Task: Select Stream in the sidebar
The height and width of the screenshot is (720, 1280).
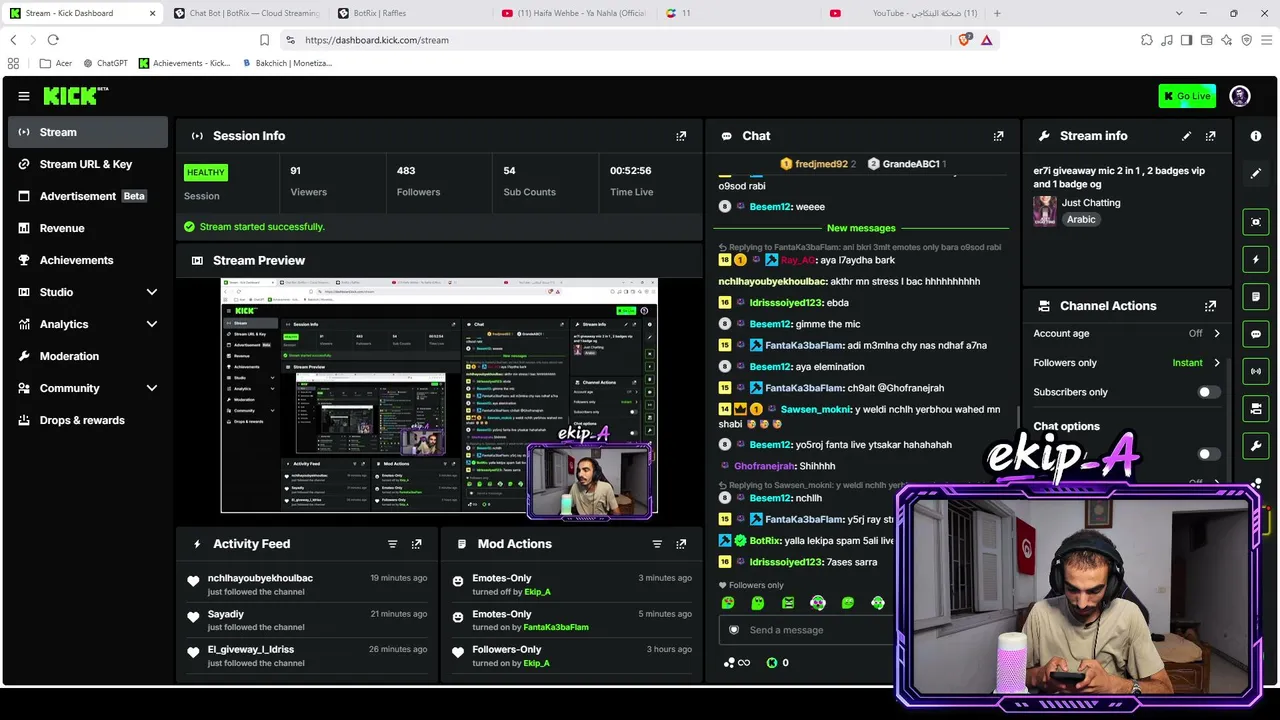Action: coord(88,132)
